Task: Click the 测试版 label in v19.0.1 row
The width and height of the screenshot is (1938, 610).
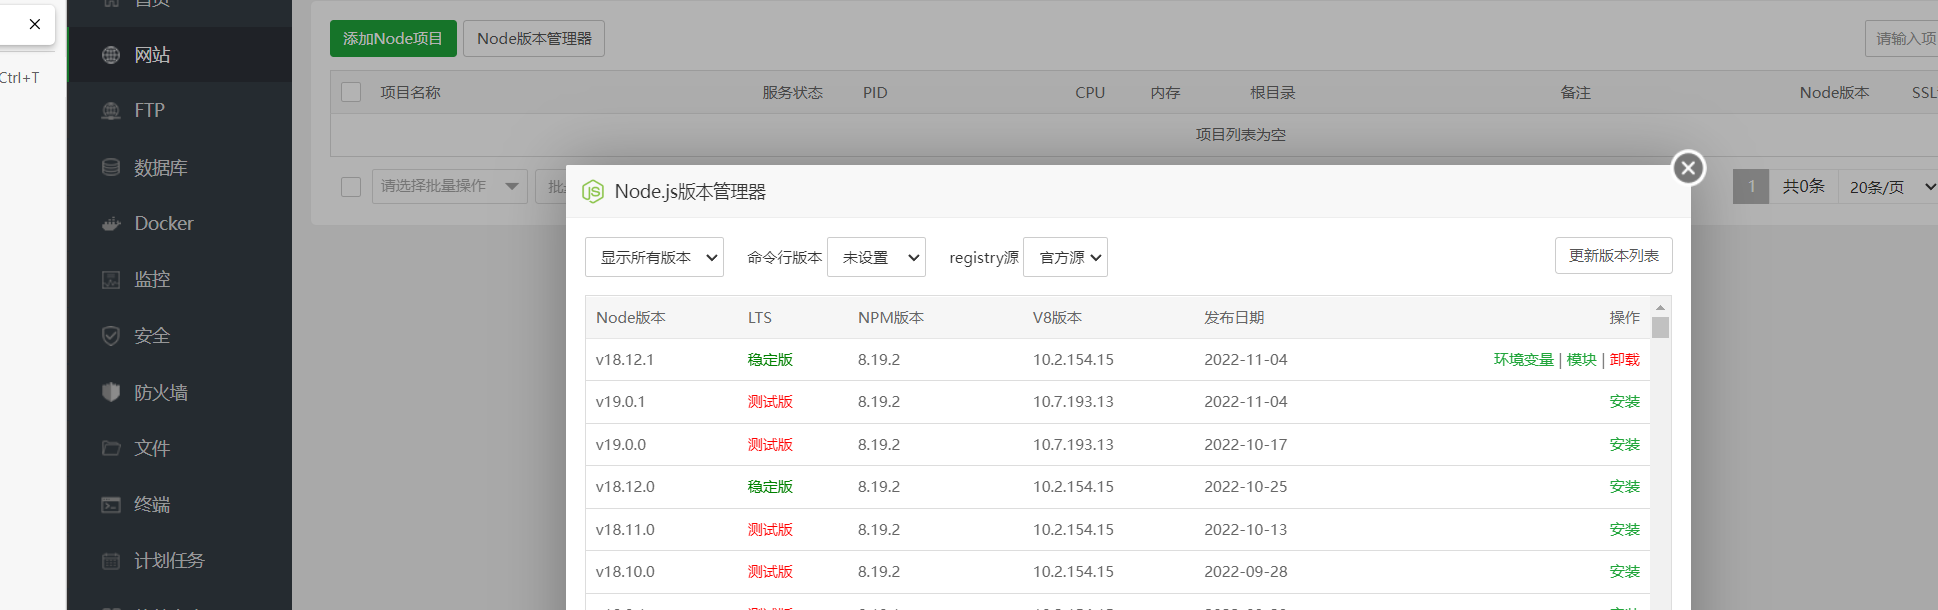Action: 770,401
